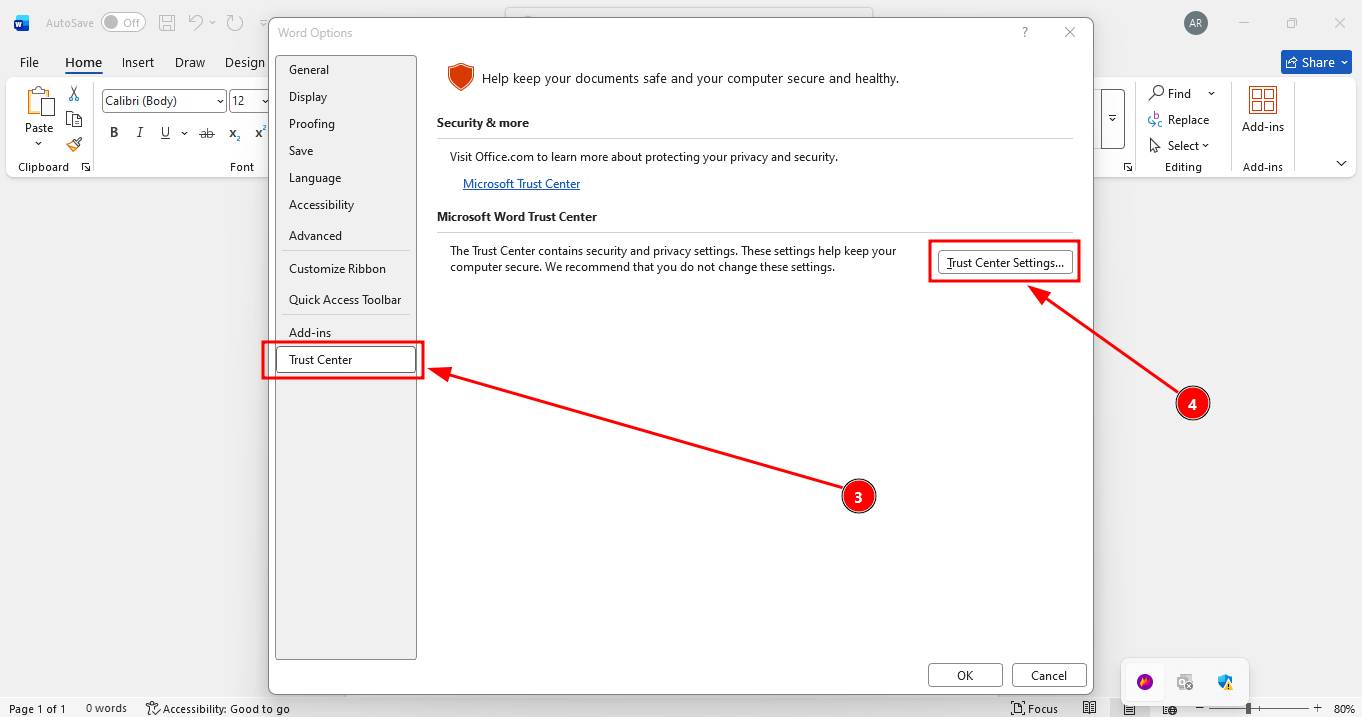The height and width of the screenshot is (717, 1362).
Task: Open the Word Options help question mark
Action: [x=1024, y=32]
